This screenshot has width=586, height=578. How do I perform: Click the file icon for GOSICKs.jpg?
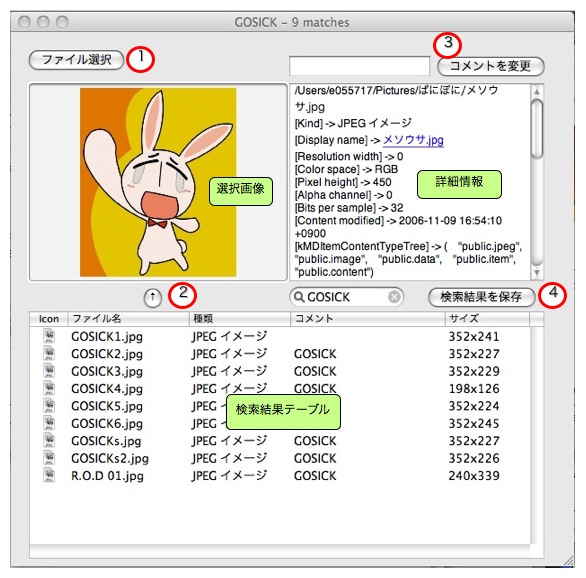[x=49, y=441]
